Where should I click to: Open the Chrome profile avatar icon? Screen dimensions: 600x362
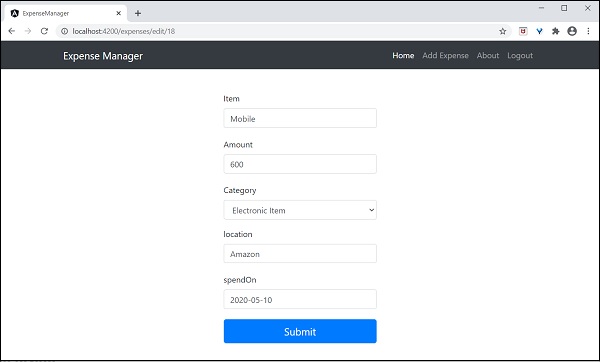coord(572,31)
